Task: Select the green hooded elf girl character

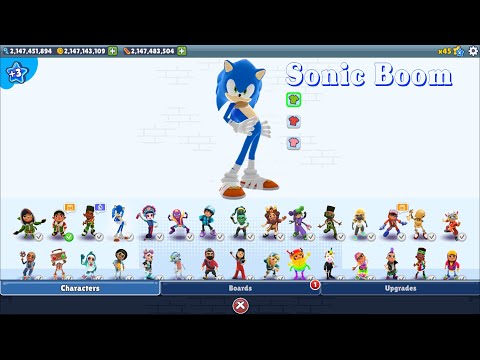Action: click(x=28, y=224)
